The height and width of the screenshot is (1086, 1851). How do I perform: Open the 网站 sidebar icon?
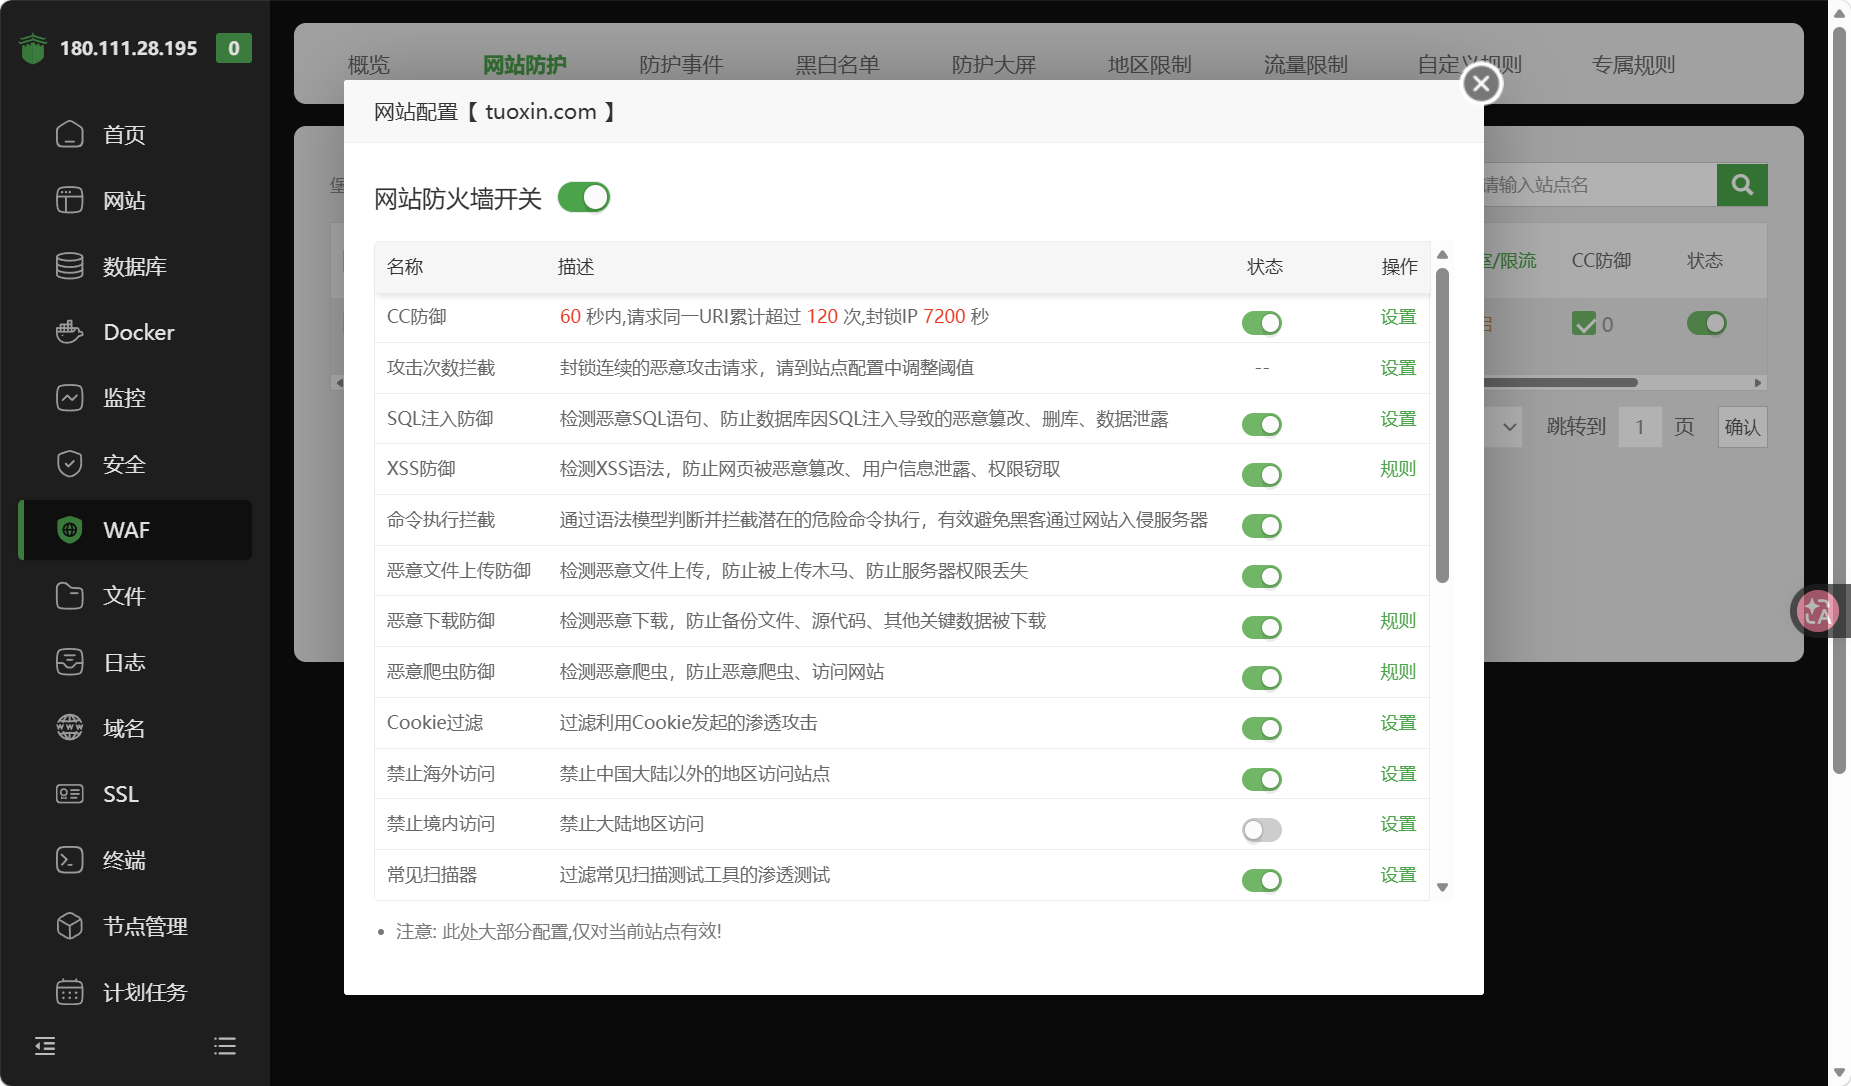[x=69, y=200]
